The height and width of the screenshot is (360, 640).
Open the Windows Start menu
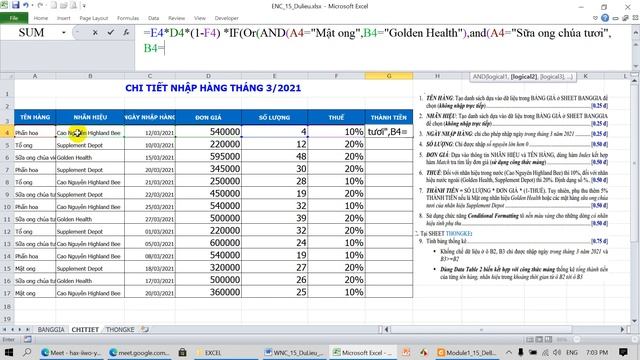point(9,352)
